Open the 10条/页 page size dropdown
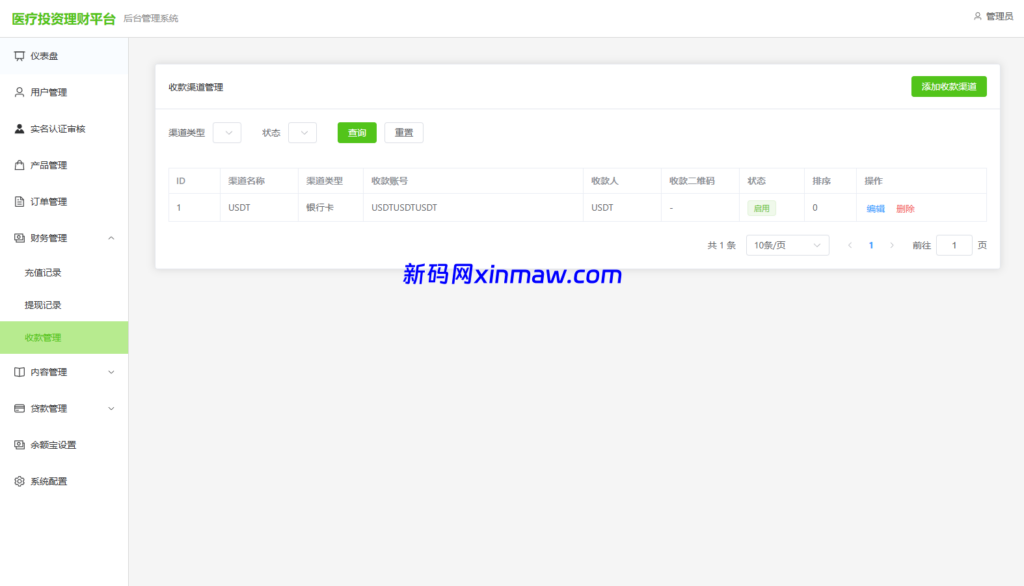 tap(788, 245)
